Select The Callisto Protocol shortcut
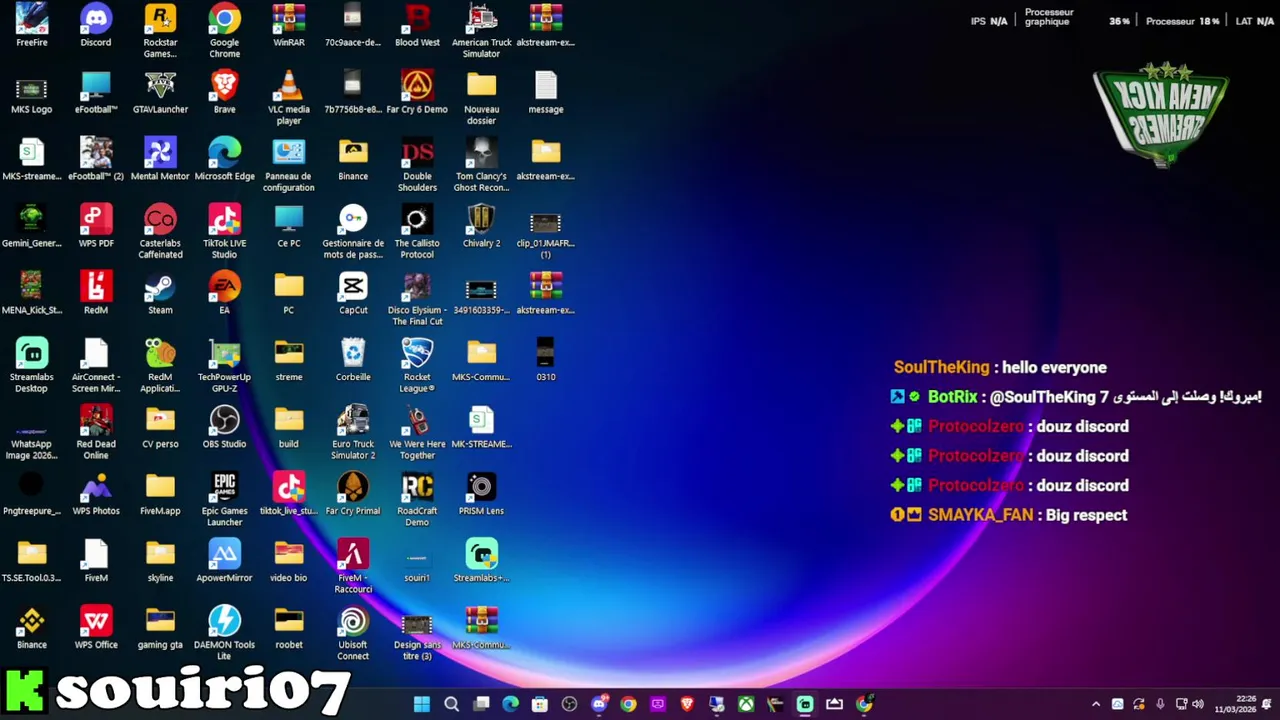The image size is (1280, 720). pos(417,232)
